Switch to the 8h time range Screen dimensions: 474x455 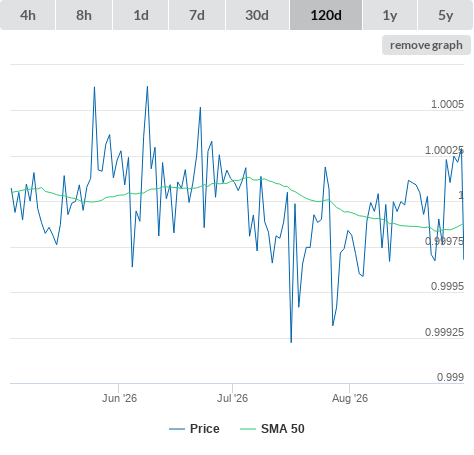point(84,15)
